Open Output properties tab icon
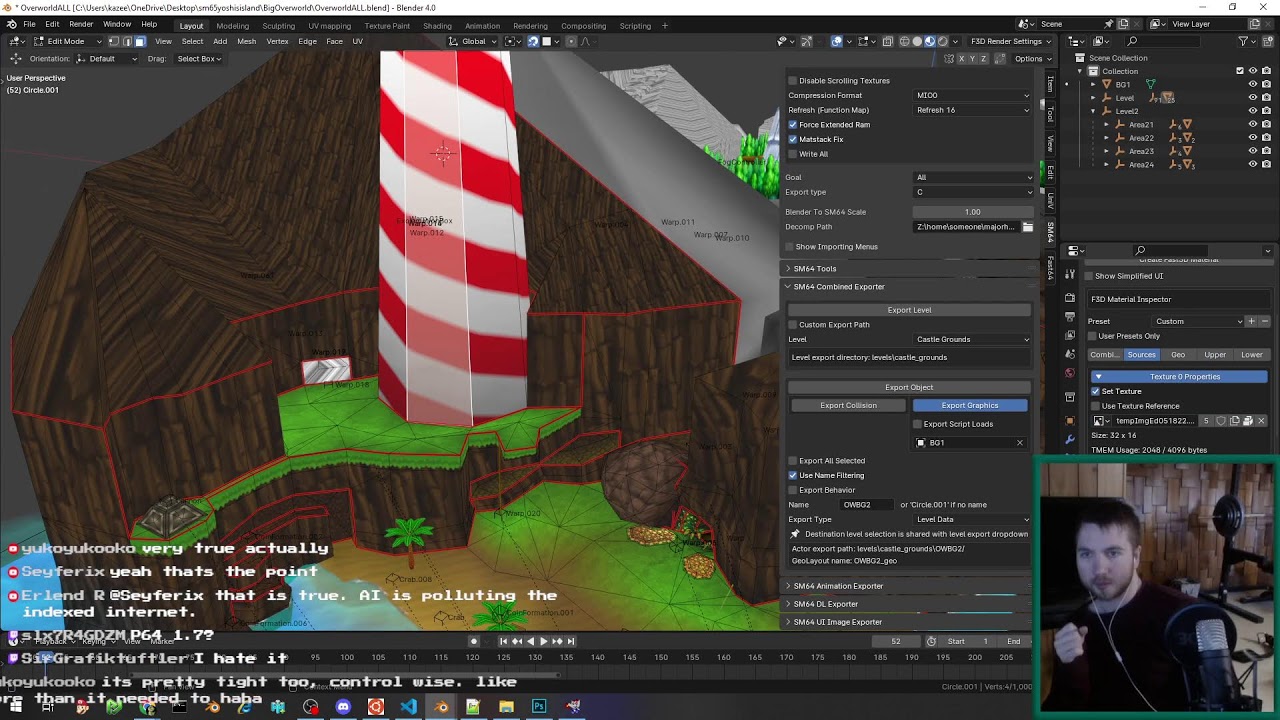1280x720 pixels. pyautogui.click(x=1070, y=316)
